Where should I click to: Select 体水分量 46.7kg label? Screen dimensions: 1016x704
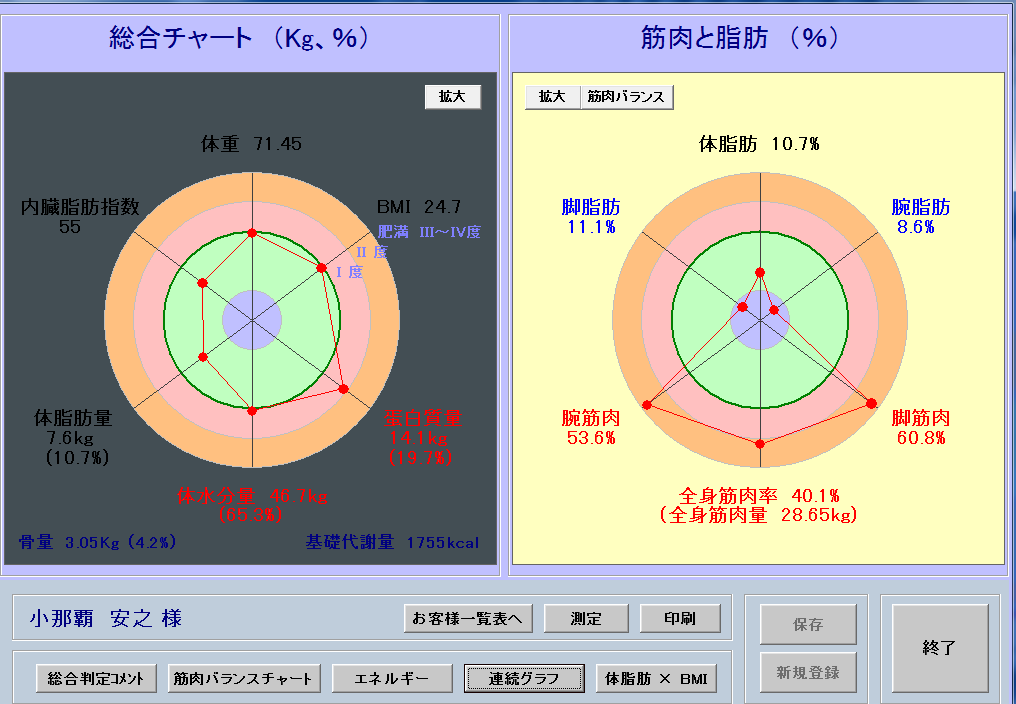252,496
